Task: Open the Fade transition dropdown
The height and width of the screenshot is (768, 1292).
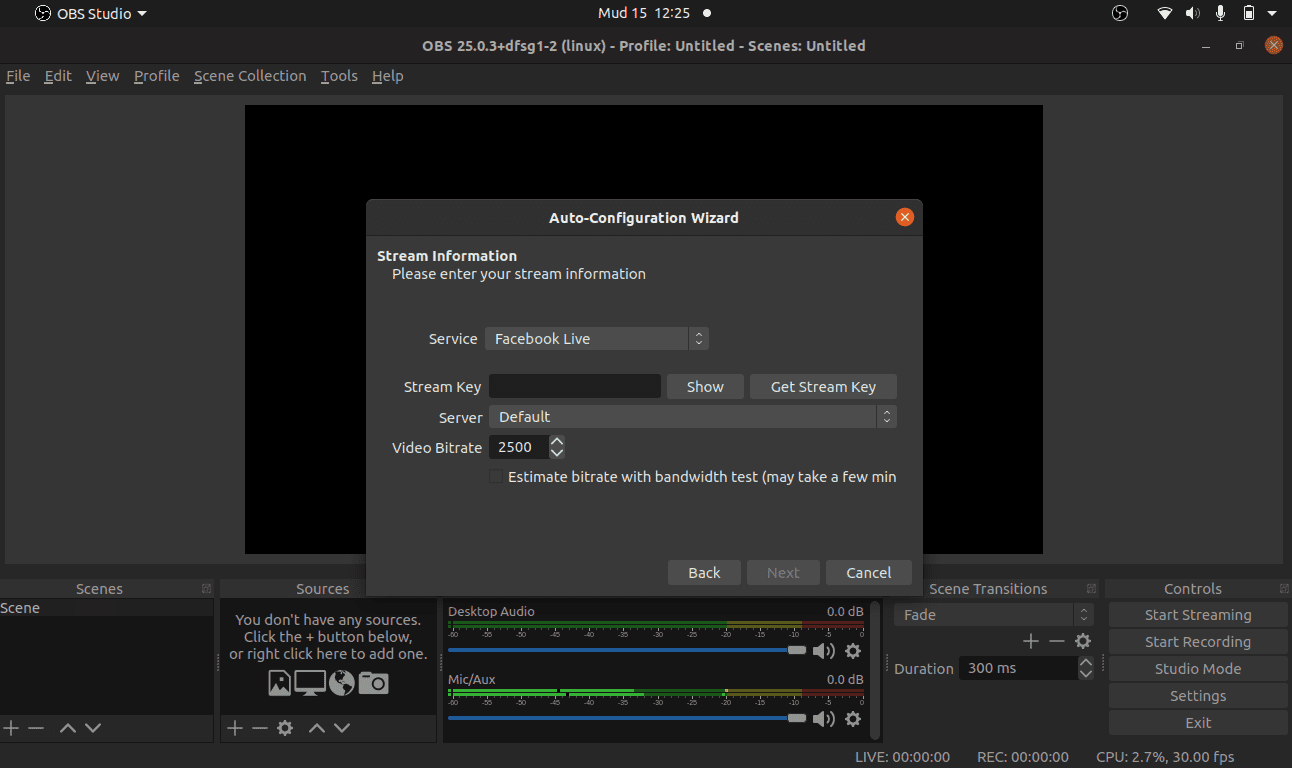Action: 994,615
